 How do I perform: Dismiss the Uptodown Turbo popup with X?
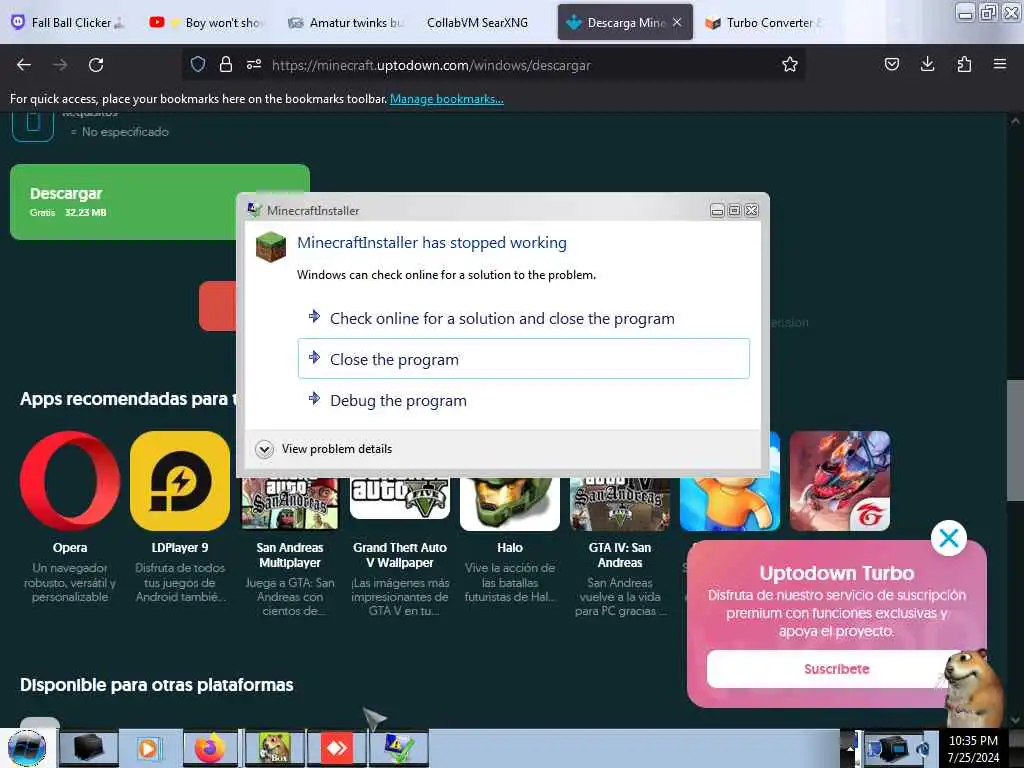tap(948, 538)
